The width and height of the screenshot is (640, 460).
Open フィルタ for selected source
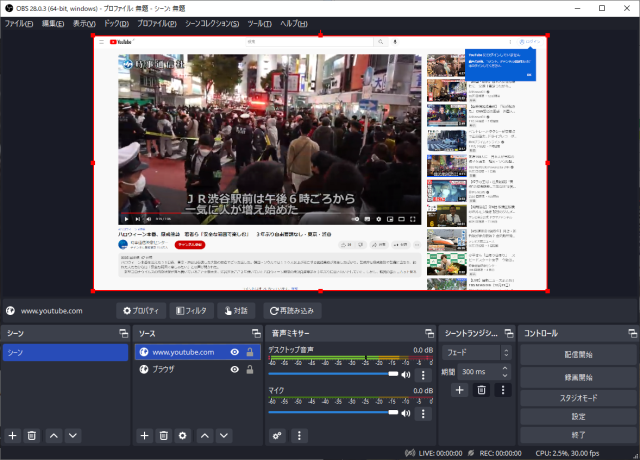(x=191, y=311)
